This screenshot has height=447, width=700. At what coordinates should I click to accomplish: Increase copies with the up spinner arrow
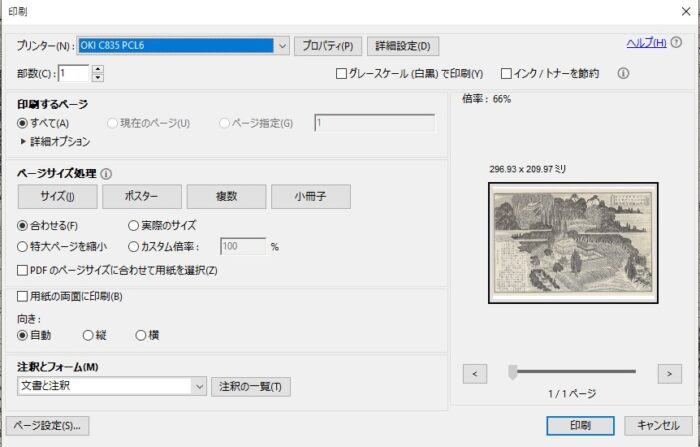coord(98,69)
